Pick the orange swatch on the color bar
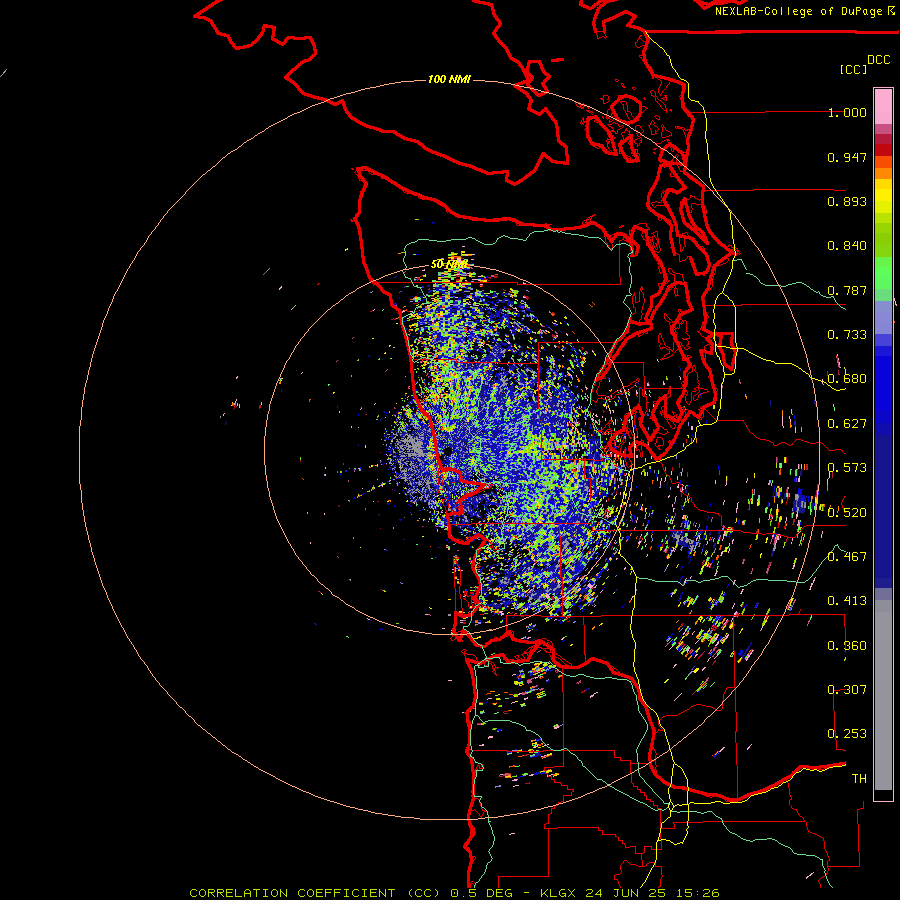 click(x=883, y=173)
